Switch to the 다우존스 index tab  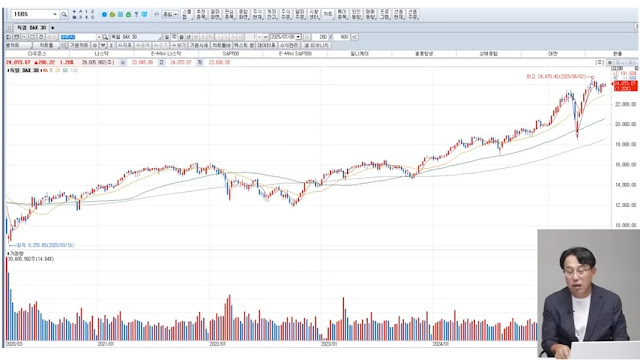click(x=37, y=54)
